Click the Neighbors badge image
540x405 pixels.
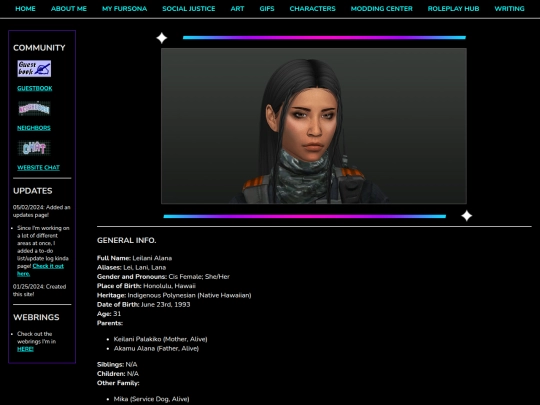point(34,108)
